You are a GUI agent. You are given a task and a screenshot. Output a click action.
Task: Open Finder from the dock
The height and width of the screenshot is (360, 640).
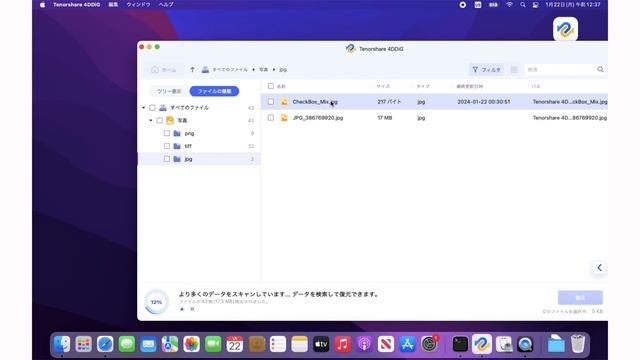pos(62,344)
